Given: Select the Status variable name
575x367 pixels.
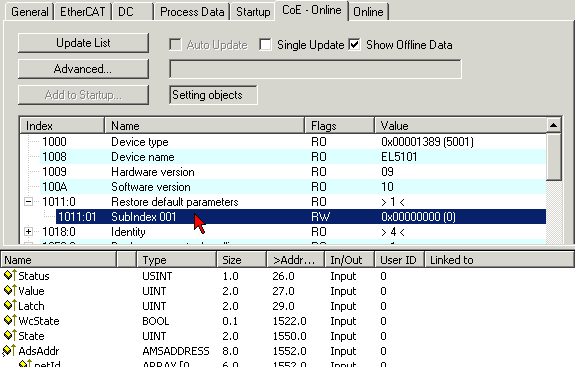Looking at the screenshot, I should tap(34, 276).
